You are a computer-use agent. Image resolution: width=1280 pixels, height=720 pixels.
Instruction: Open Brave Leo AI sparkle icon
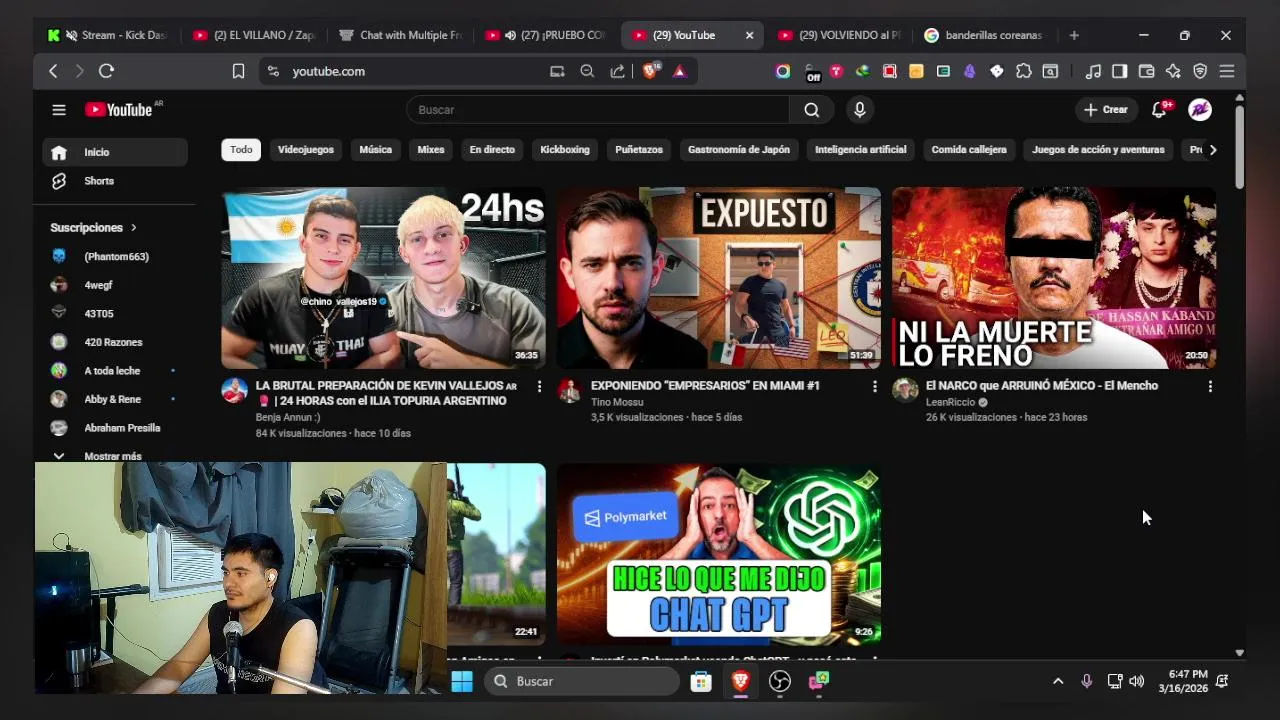click(x=1173, y=71)
